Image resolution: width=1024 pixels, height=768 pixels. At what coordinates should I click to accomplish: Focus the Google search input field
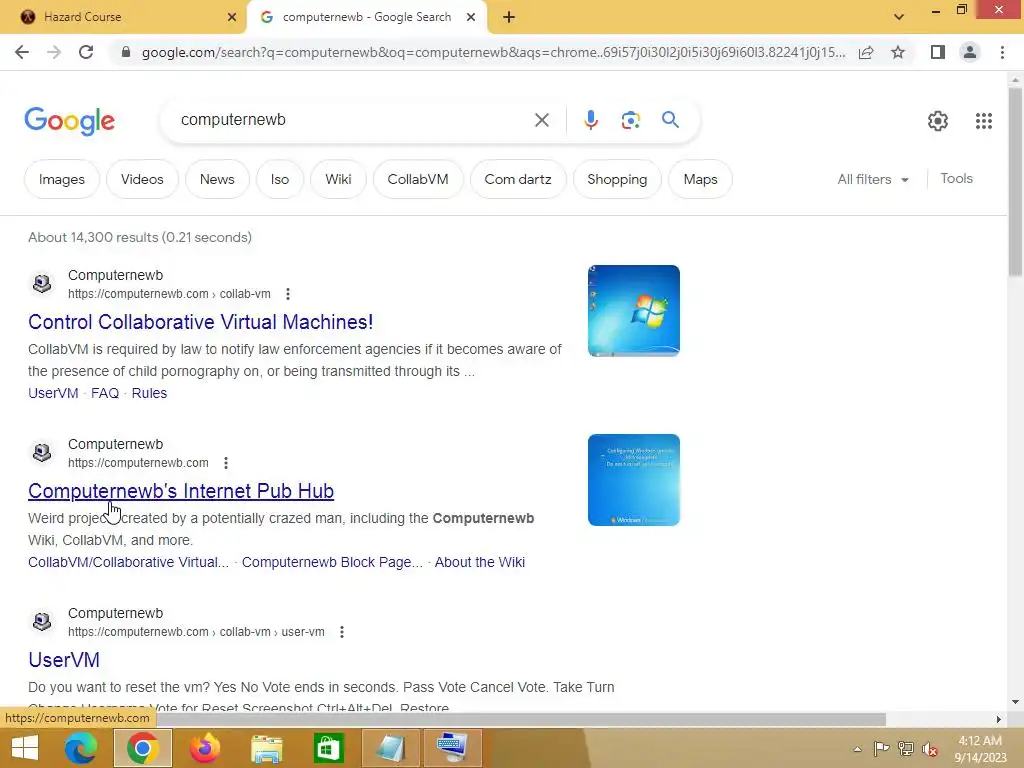pyautogui.click(x=353, y=120)
